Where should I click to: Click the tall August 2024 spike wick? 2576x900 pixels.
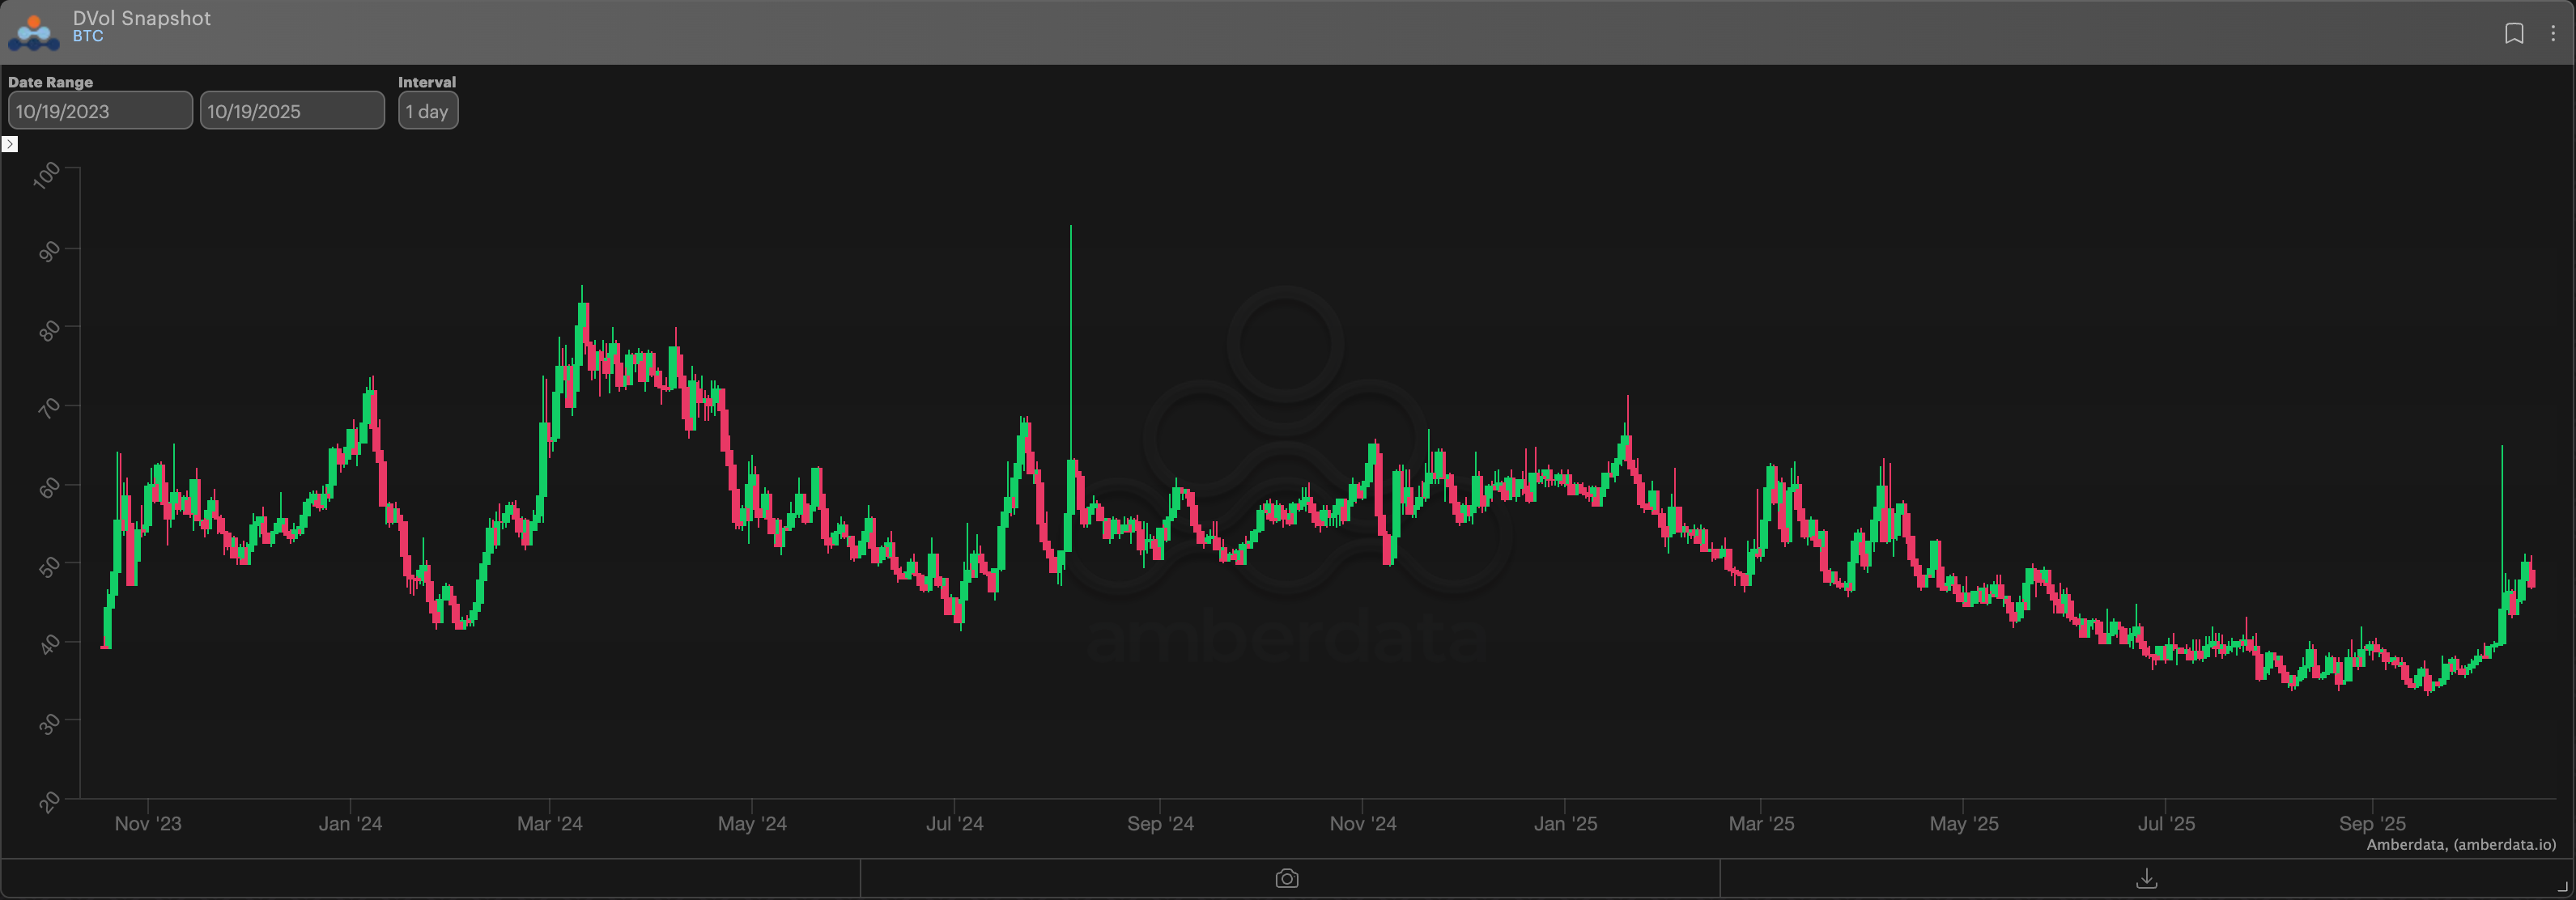click(x=1071, y=330)
